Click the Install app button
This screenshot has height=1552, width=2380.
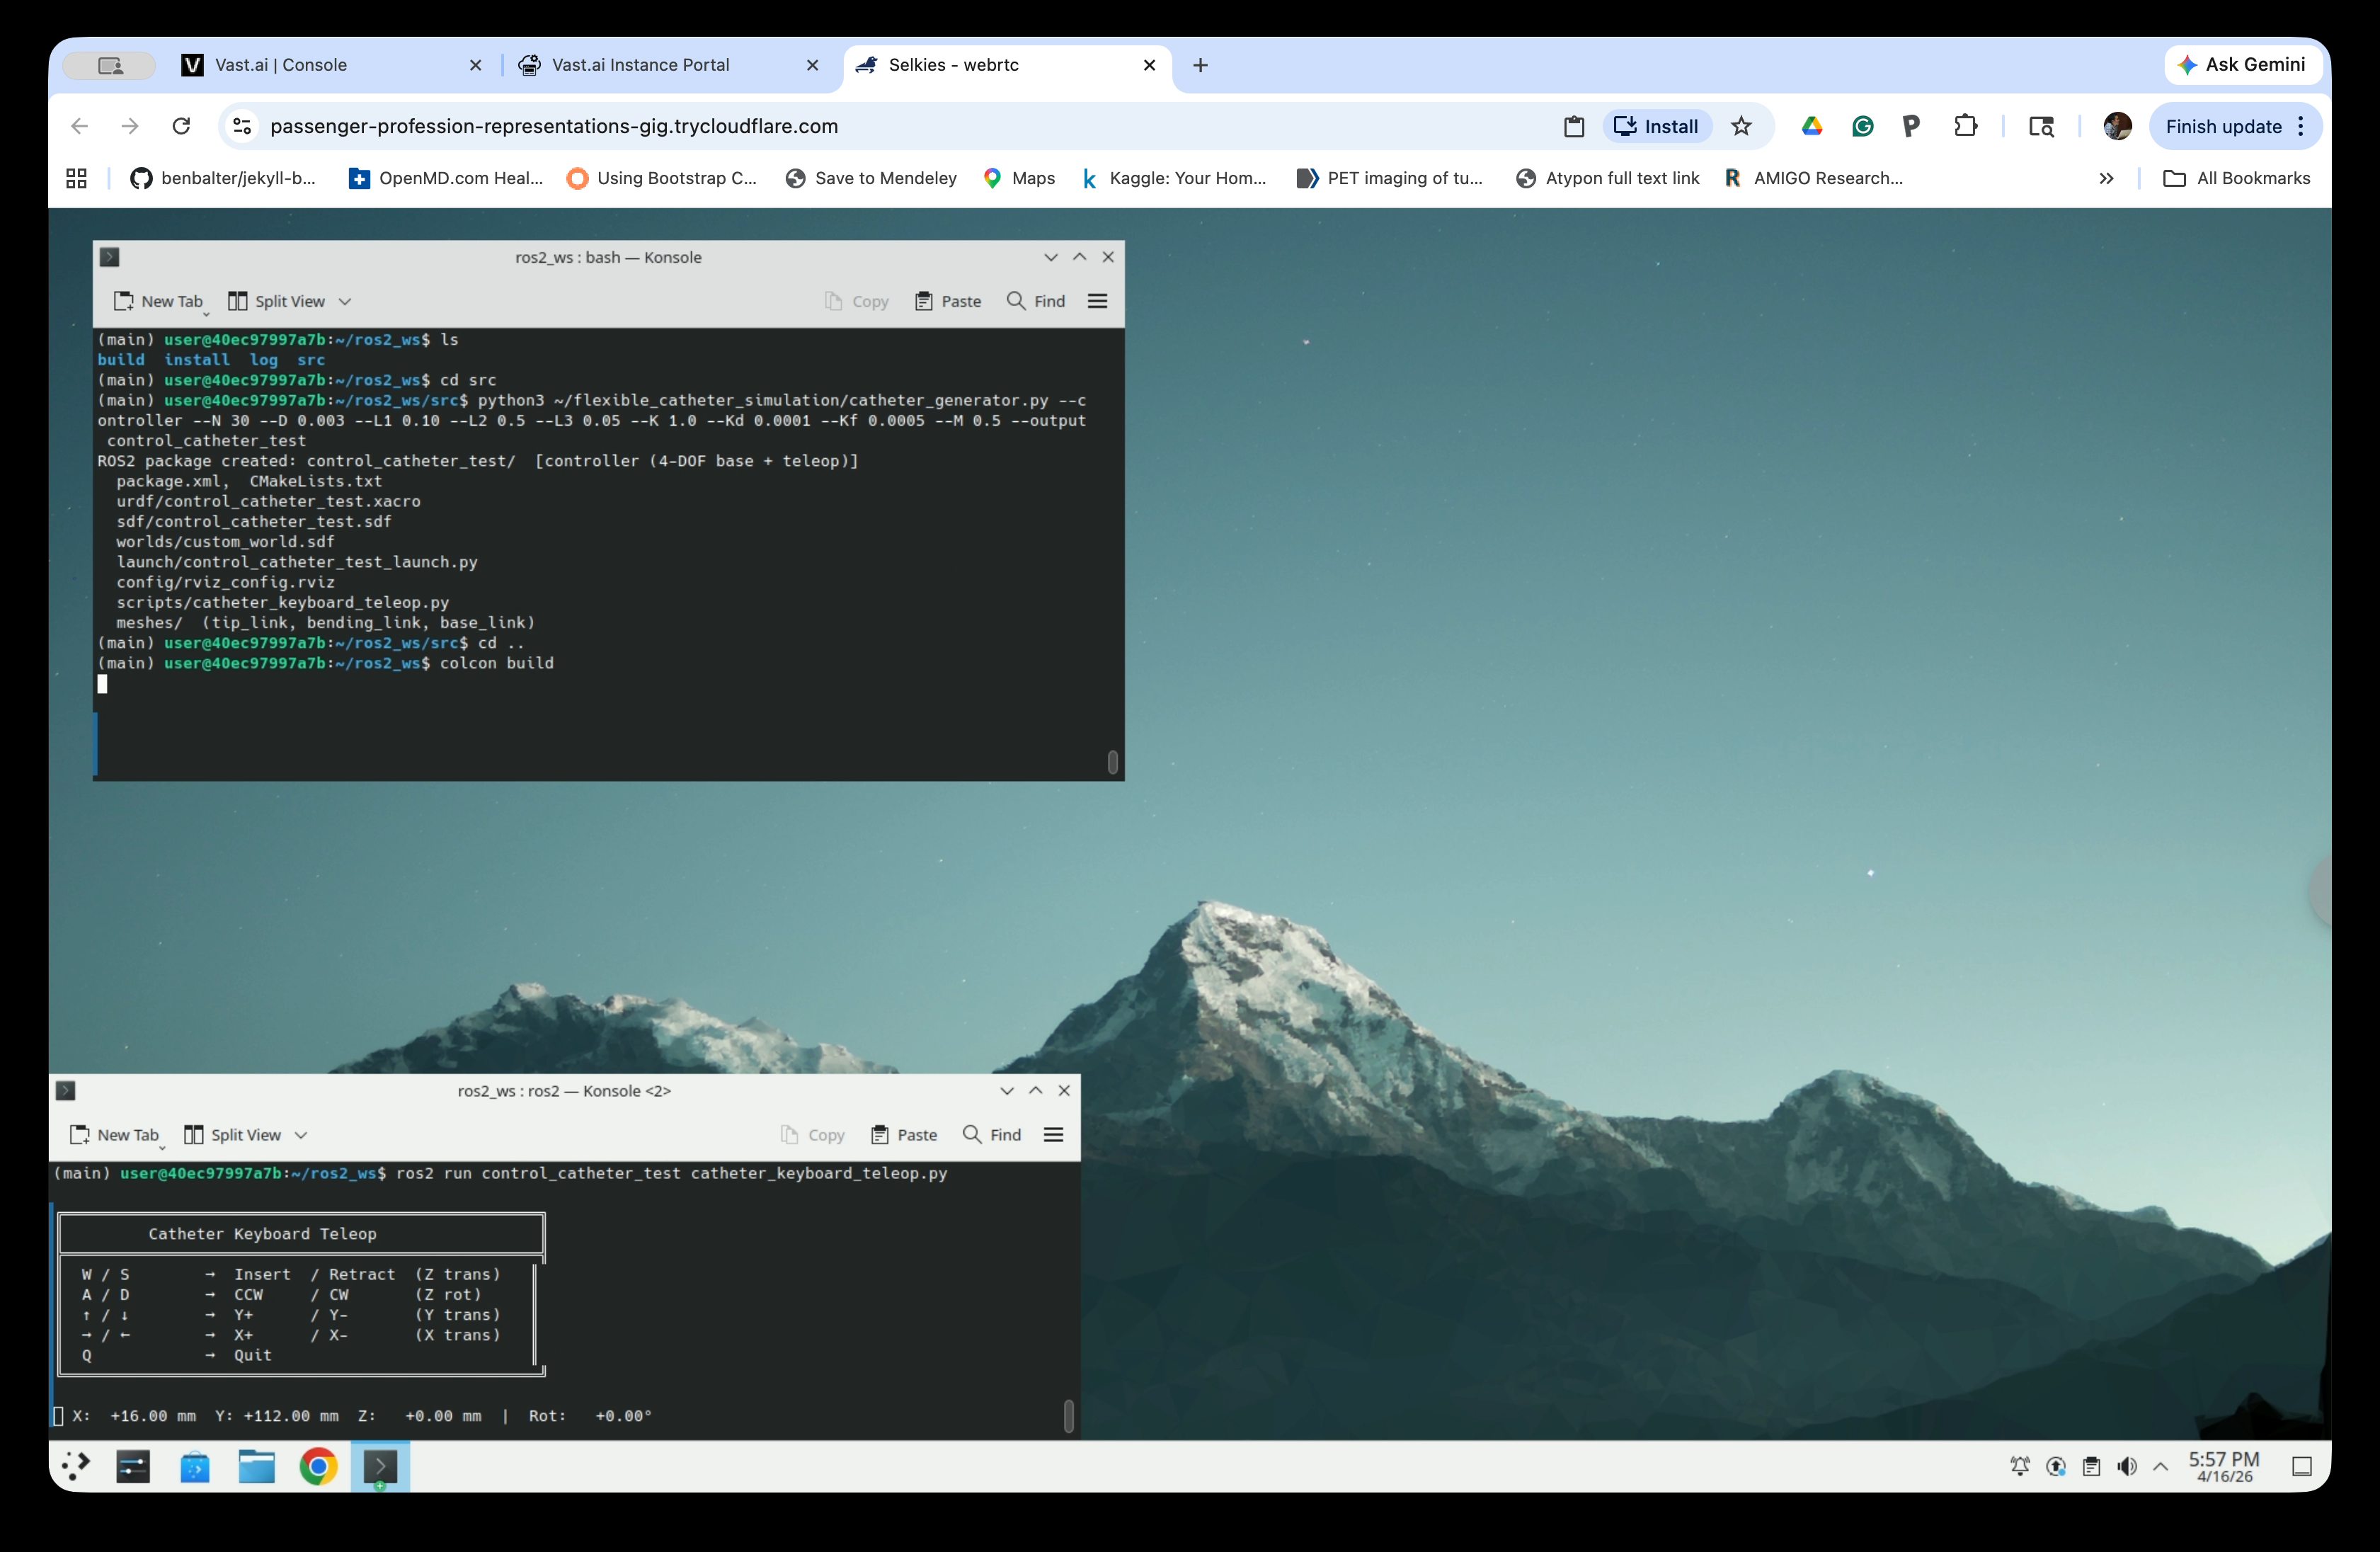tap(1657, 126)
